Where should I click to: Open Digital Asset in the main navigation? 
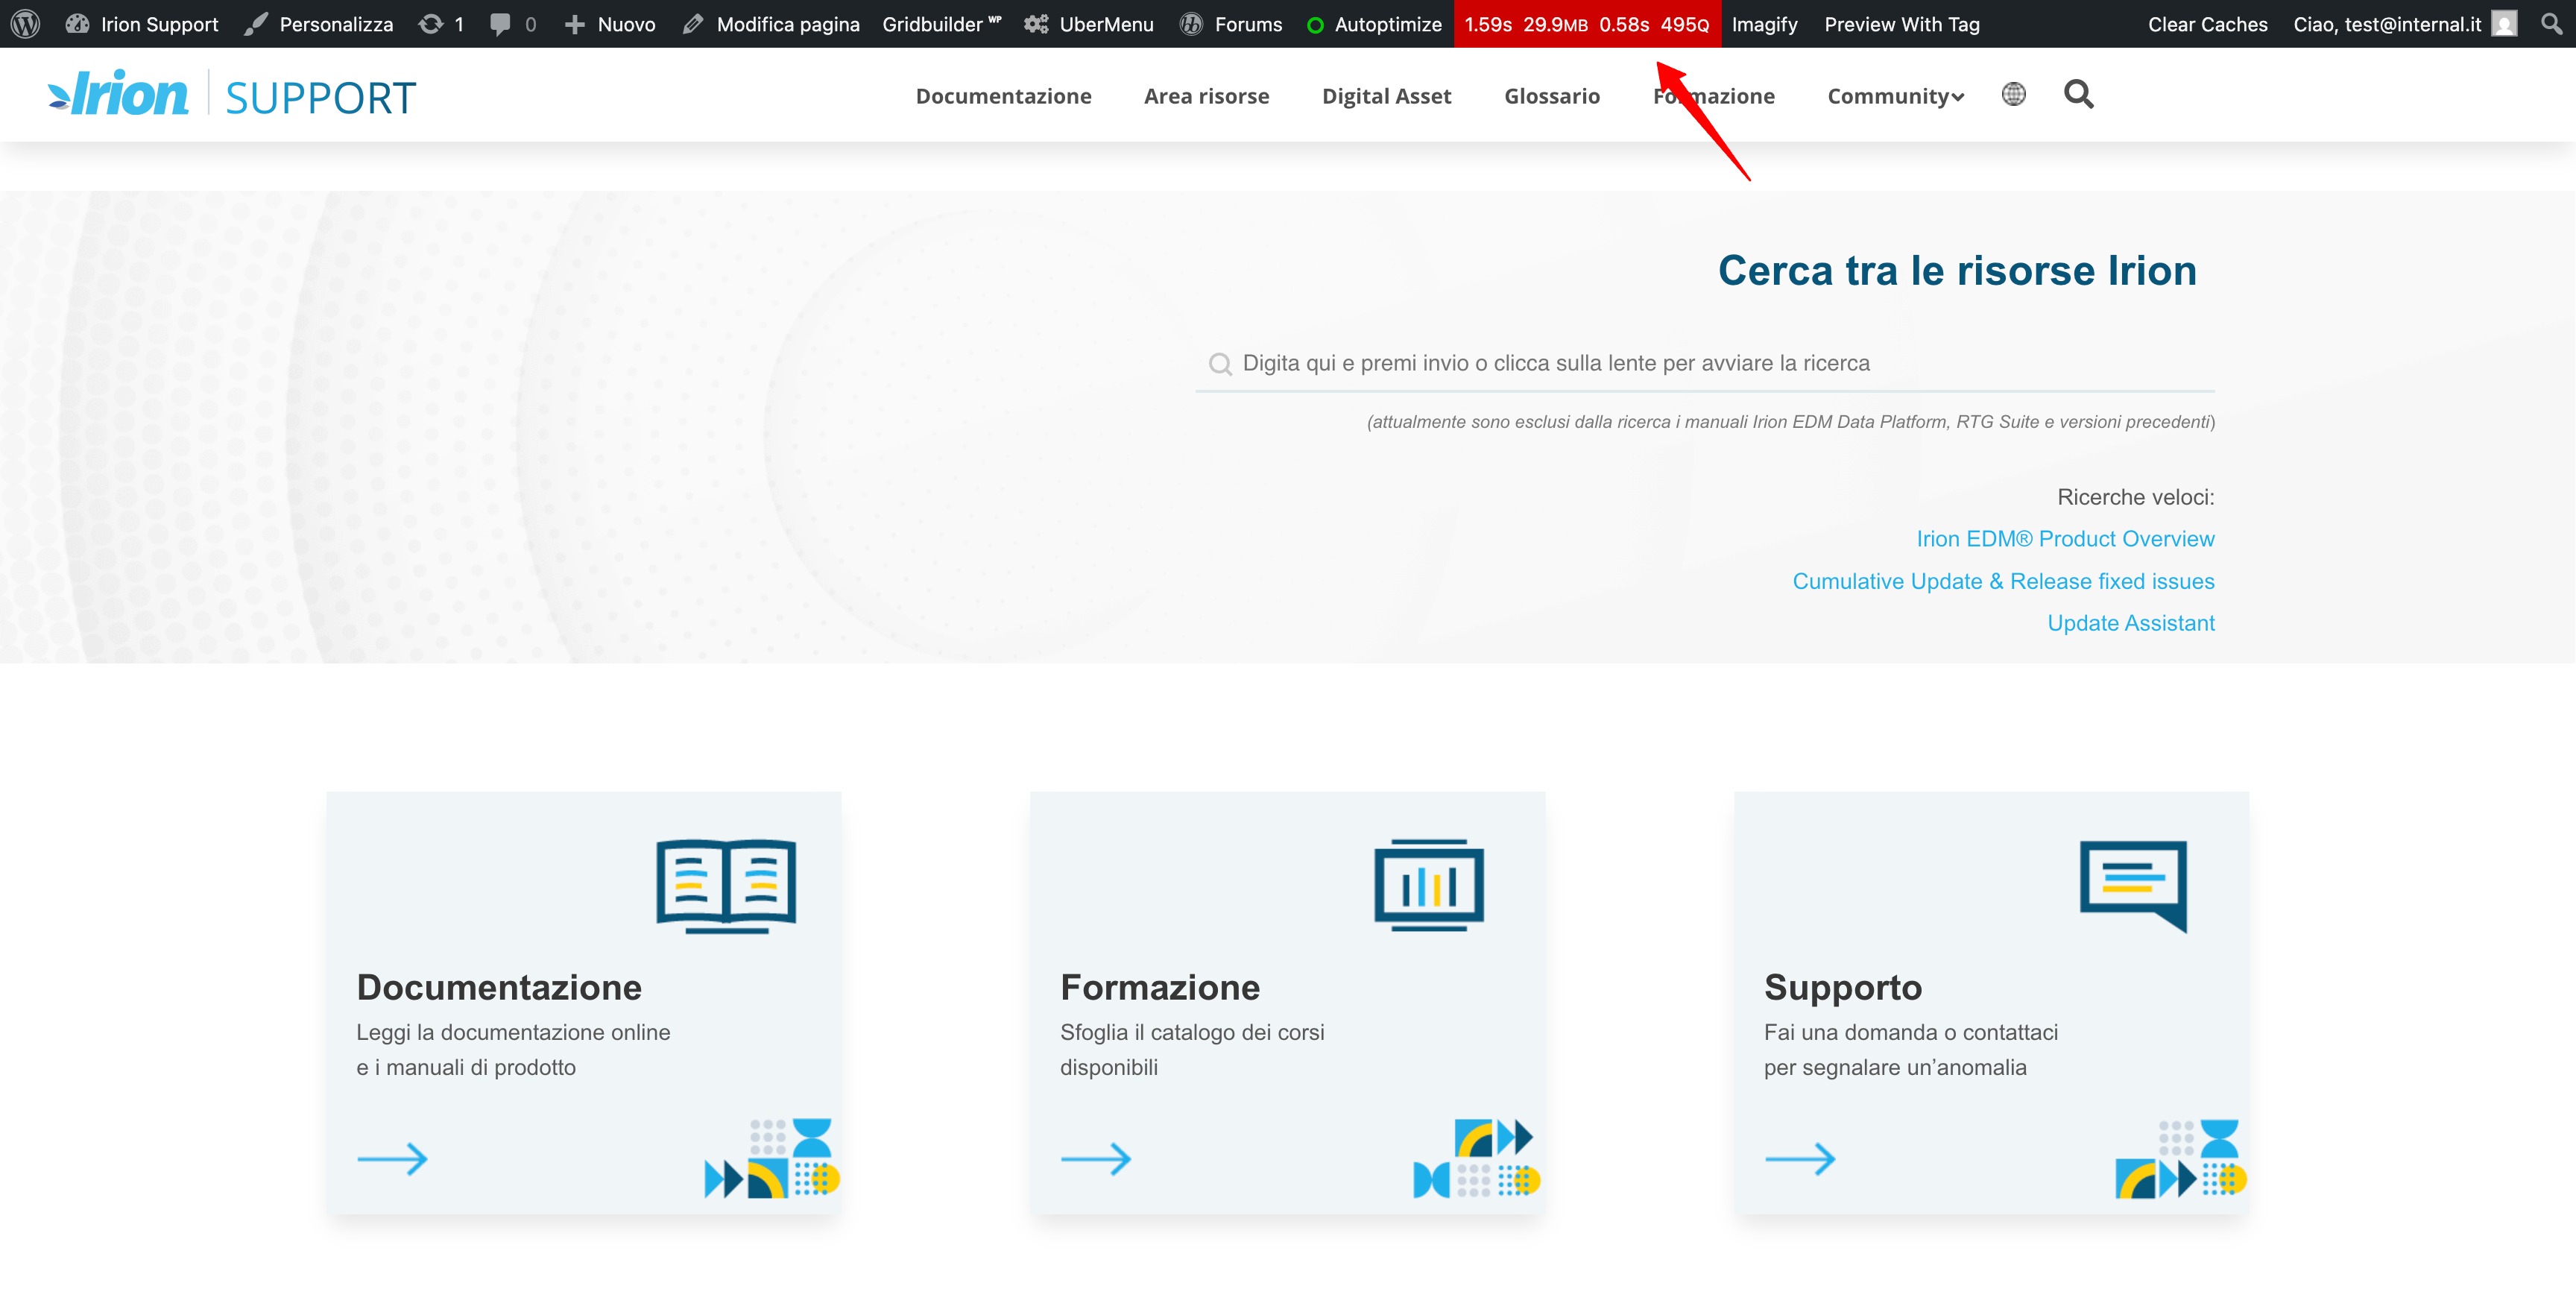pos(1386,96)
